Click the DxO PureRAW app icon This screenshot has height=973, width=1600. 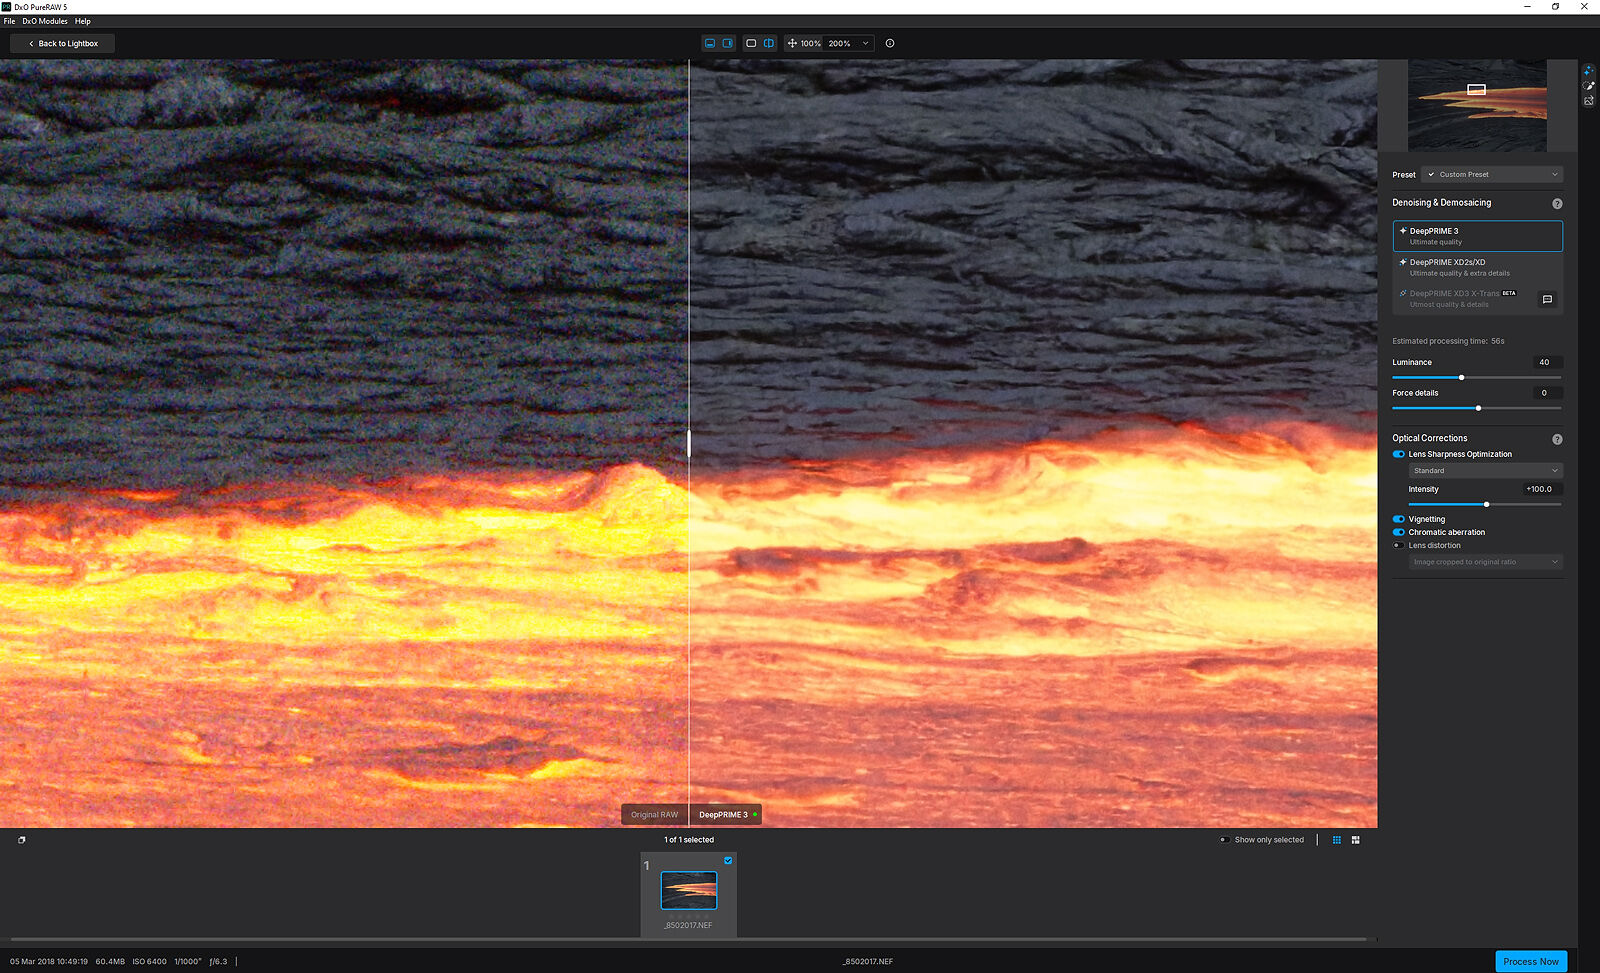(x=6, y=7)
